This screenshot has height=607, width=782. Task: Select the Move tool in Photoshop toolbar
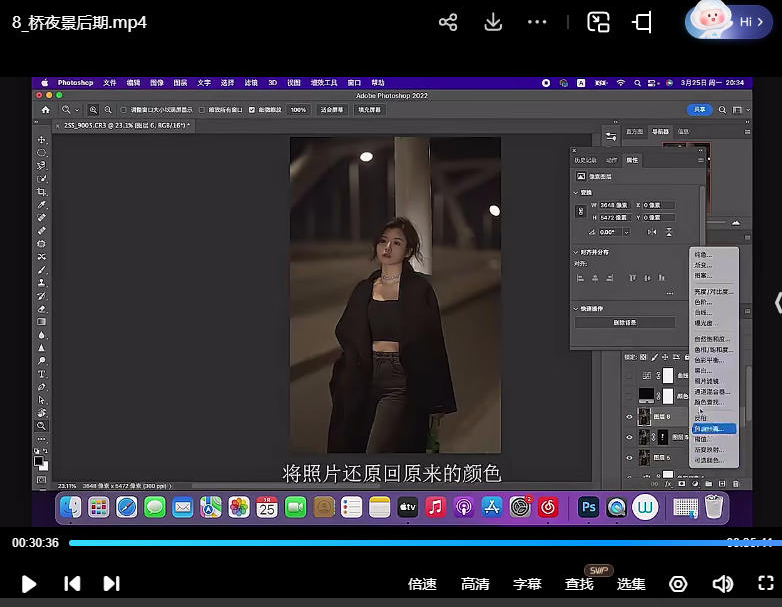[42, 140]
